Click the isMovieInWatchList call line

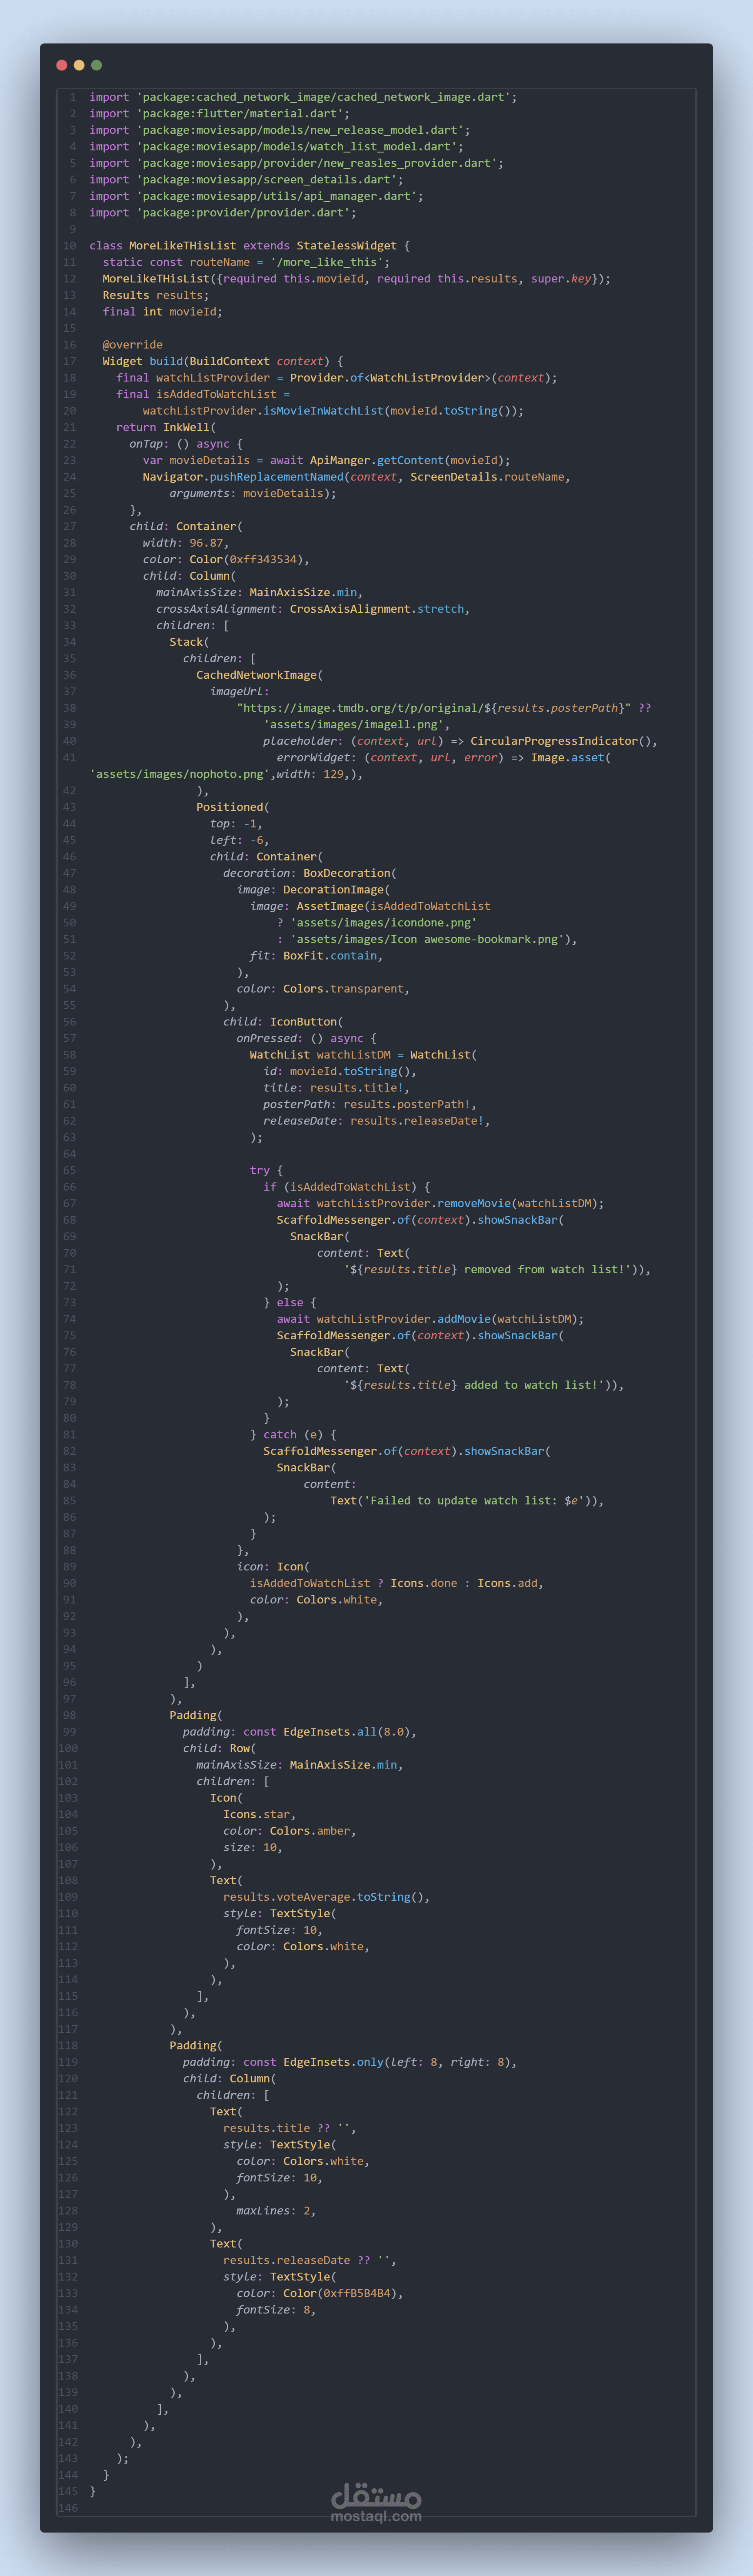tap(333, 411)
